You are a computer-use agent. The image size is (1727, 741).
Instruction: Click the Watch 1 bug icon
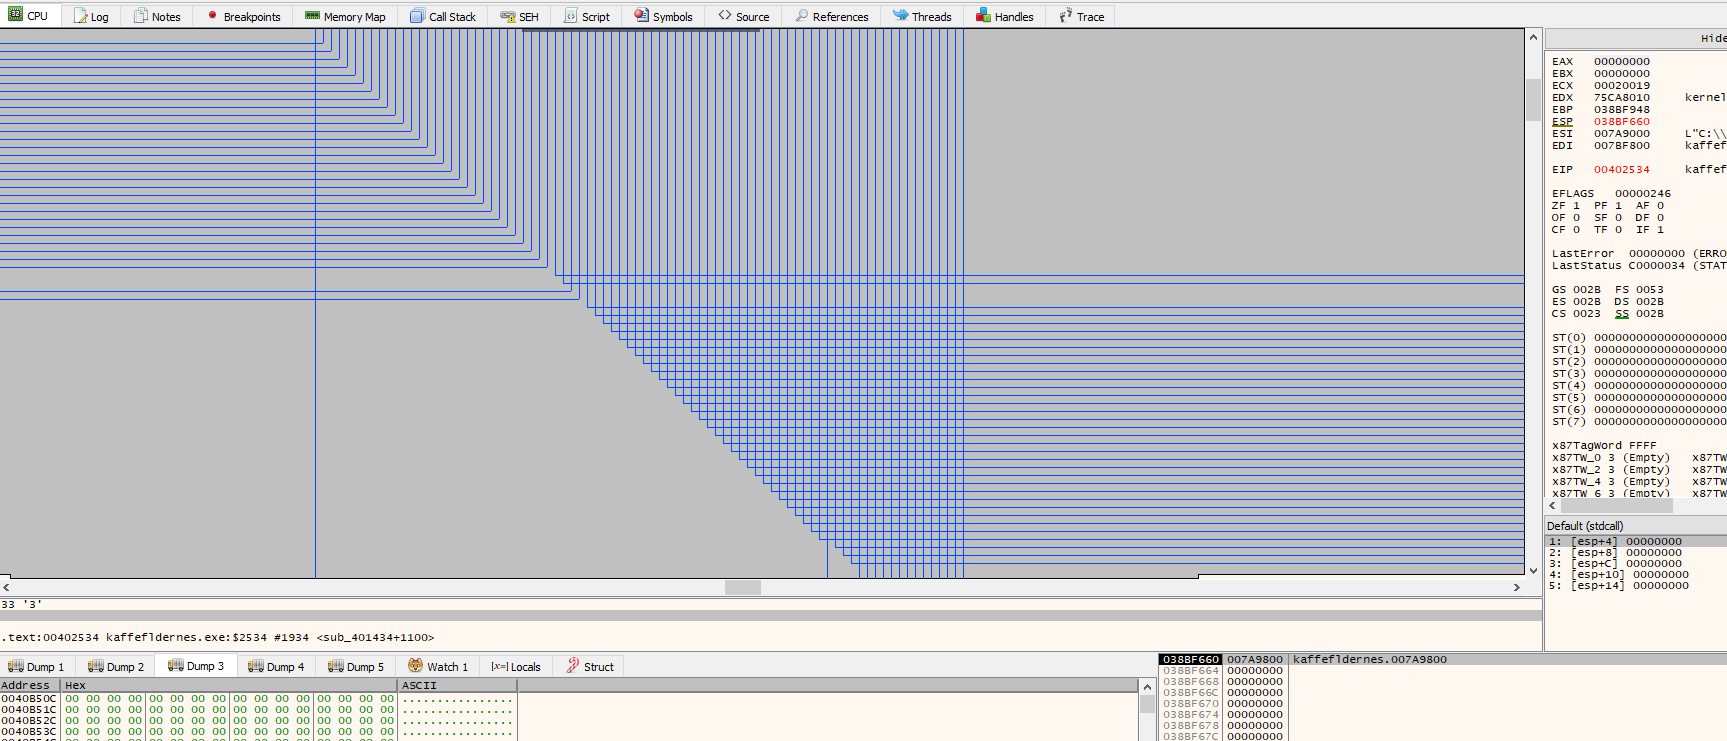pyautogui.click(x=415, y=666)
